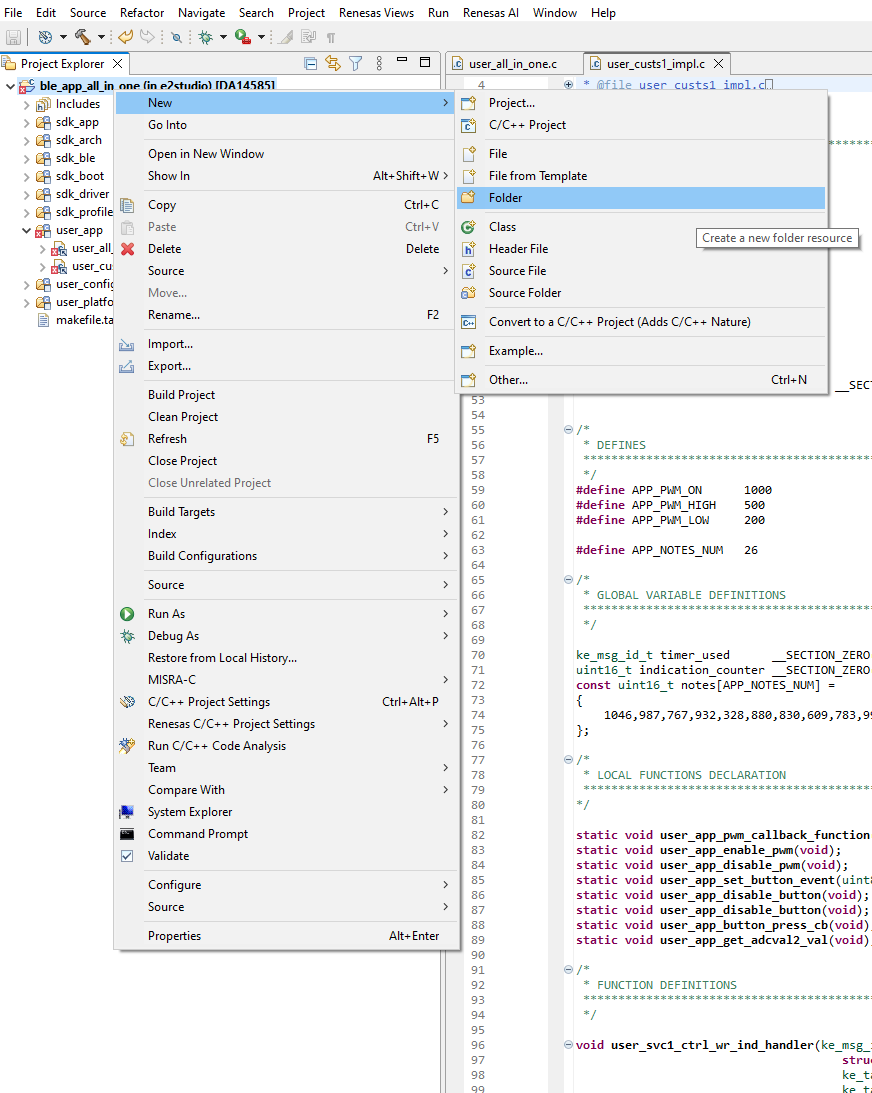Screen dimensions: 872x1093
Task: Expand the sdk_app tree node
Action: pyautogui.click(x=26, y=123)
